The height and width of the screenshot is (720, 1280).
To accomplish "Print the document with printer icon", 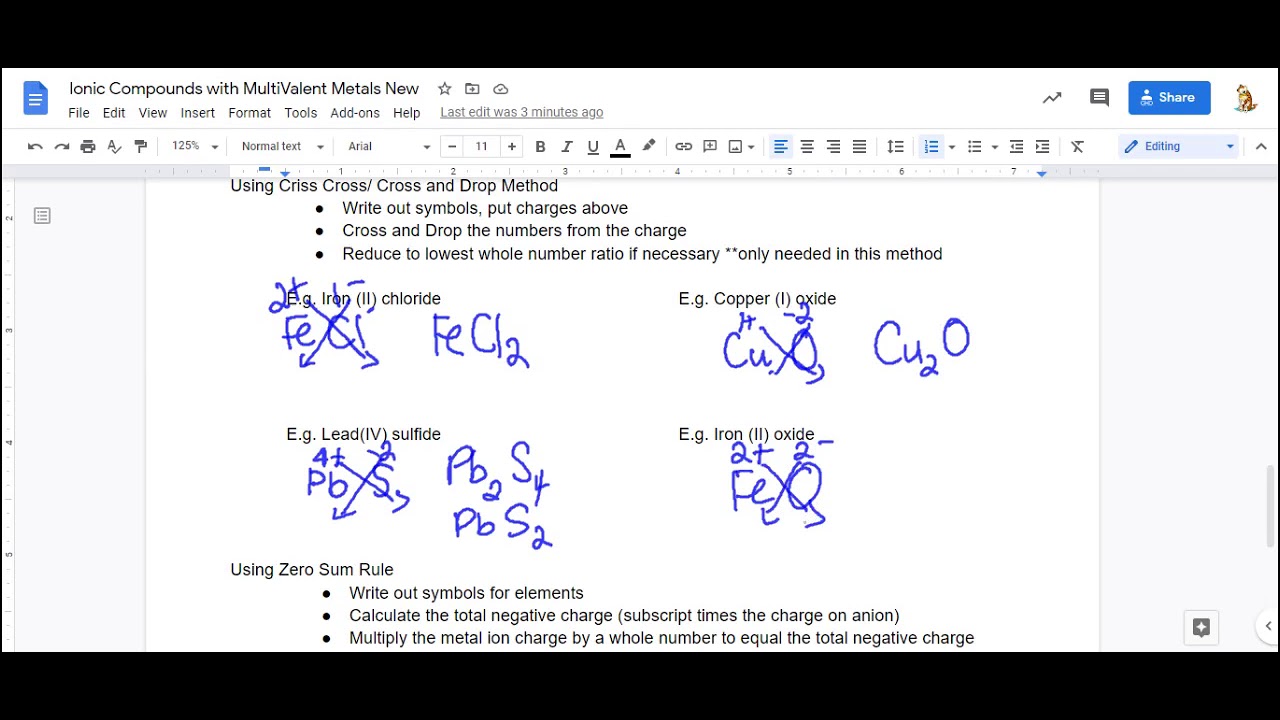I will click(x=88, y=147).
